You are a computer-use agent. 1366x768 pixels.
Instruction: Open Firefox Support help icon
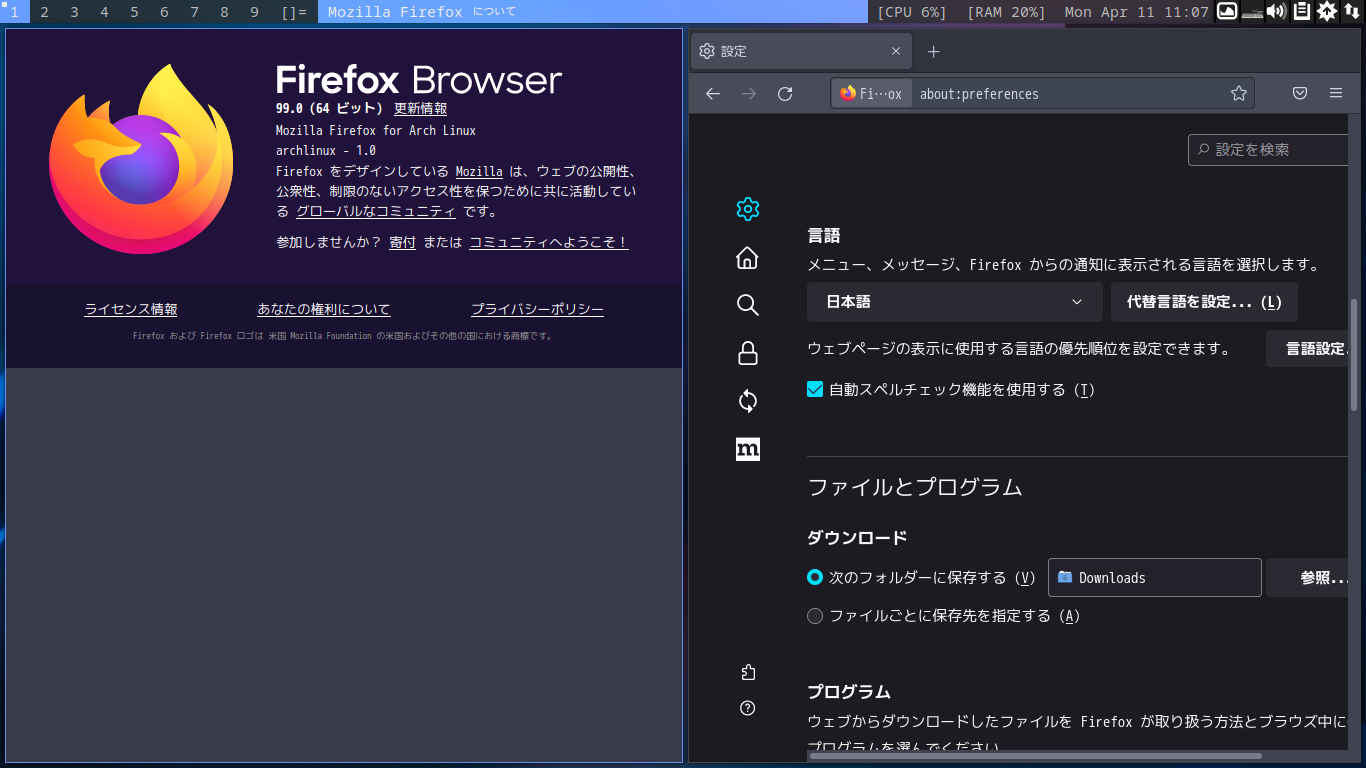747,708
